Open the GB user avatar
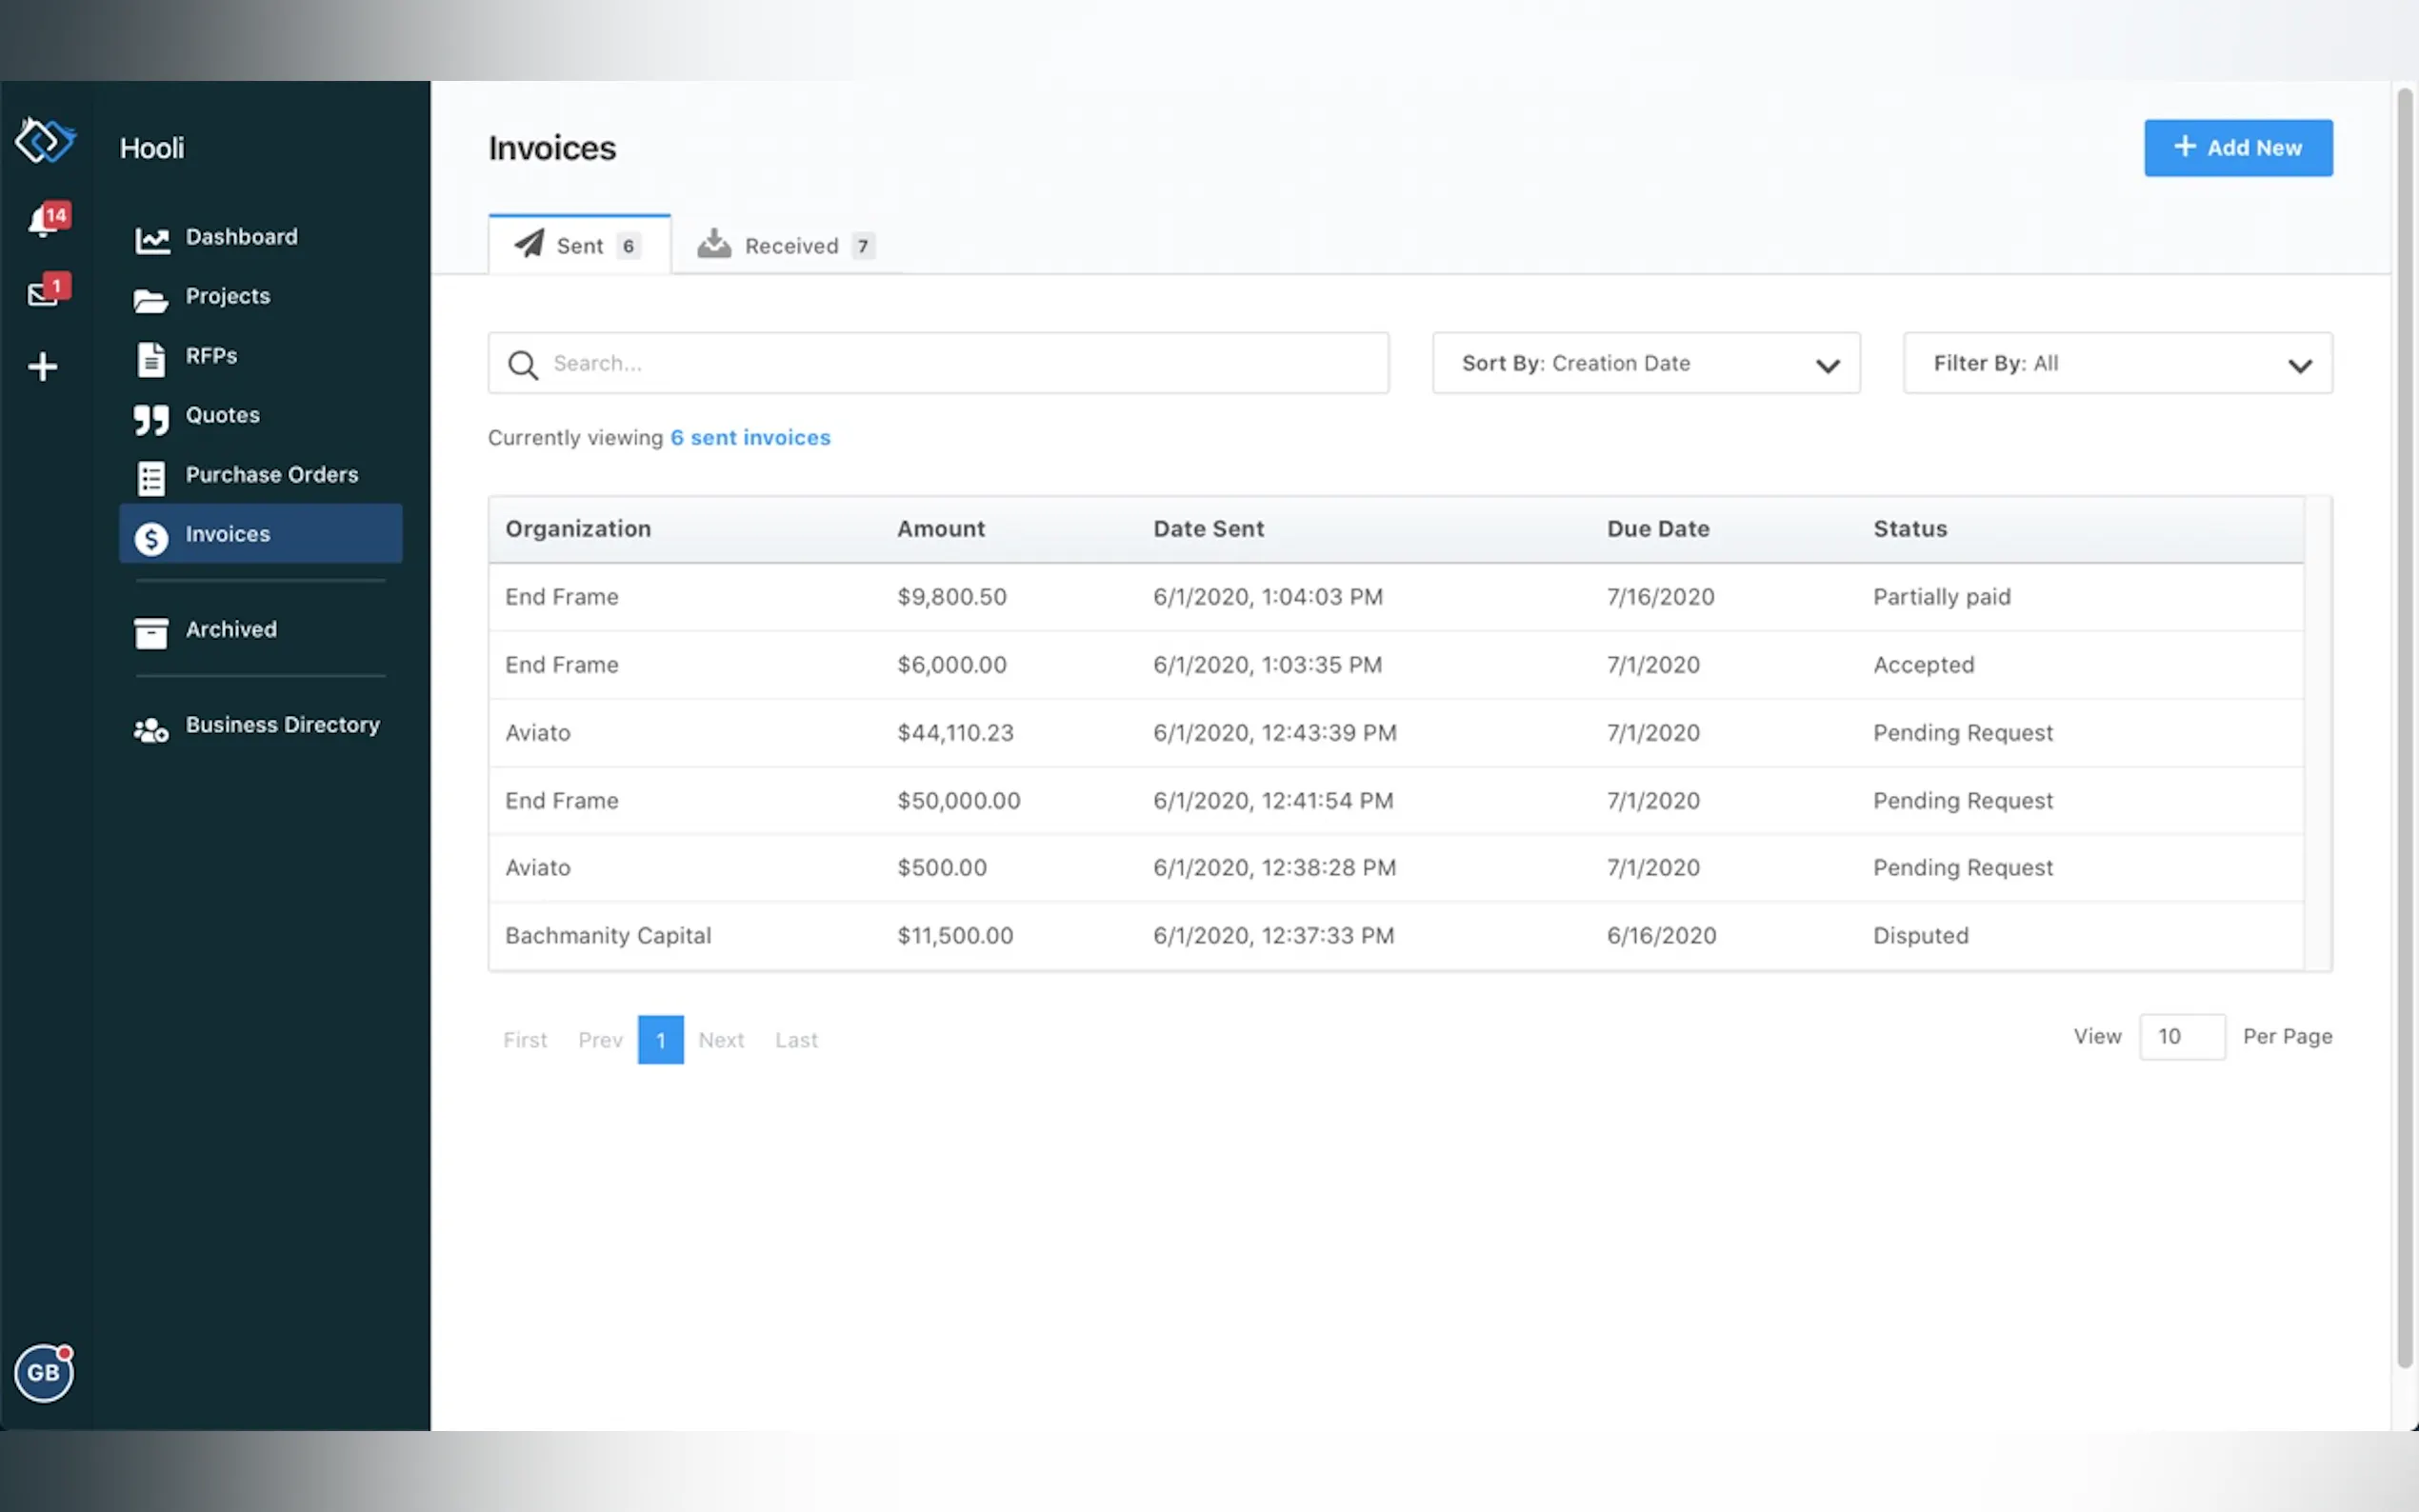2419x1512 pixels. 44,1372
